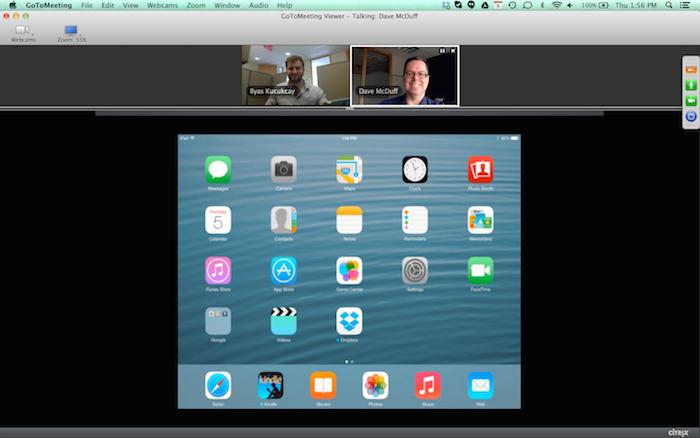Open the Webcams menu in menu bar
This screenshot has height=438, width=700.
(x=162, y=5)
